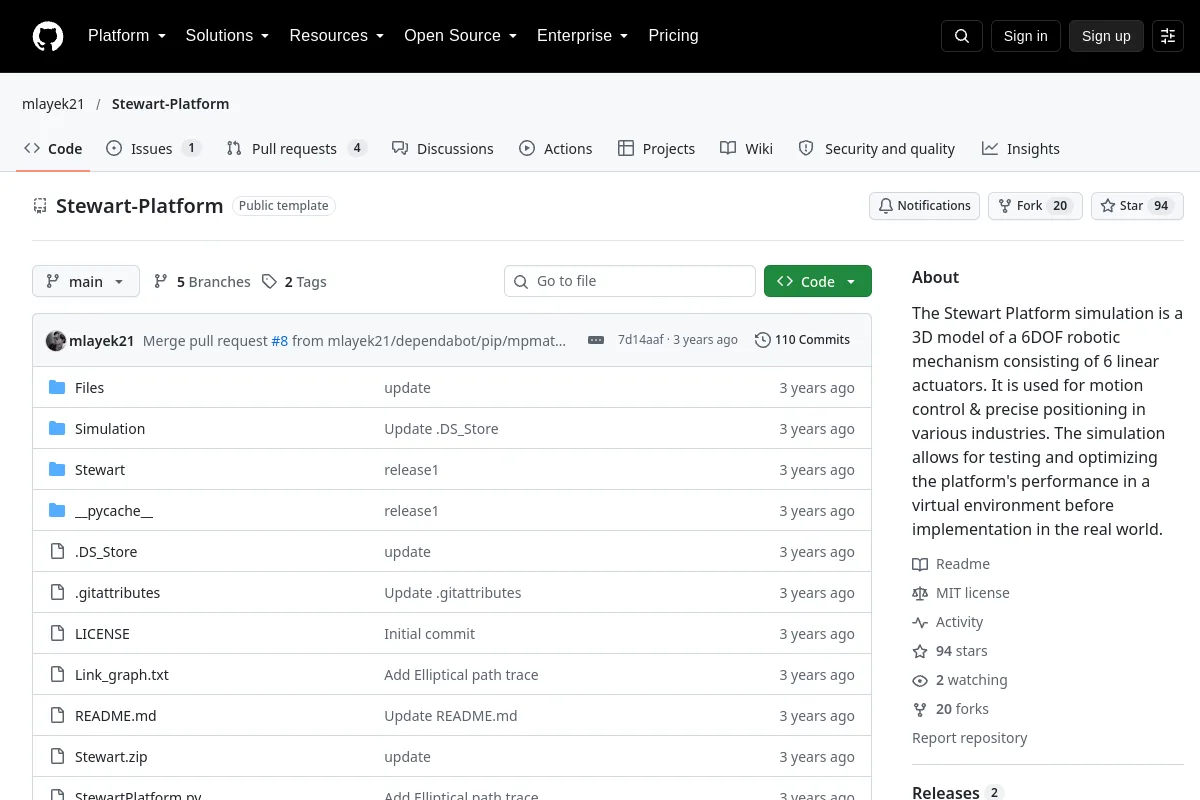The image size is (1200, 800).
Task: Open the Enterprise dropdown
Action: pos(583,36)
